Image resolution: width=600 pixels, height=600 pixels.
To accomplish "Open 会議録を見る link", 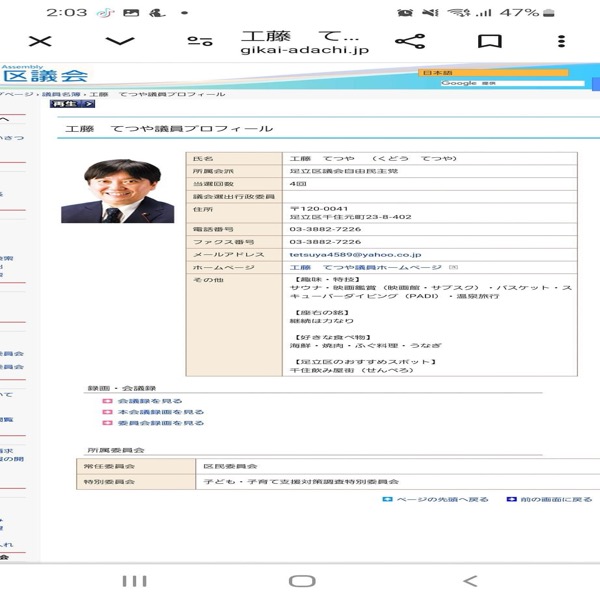I will 150,401.
